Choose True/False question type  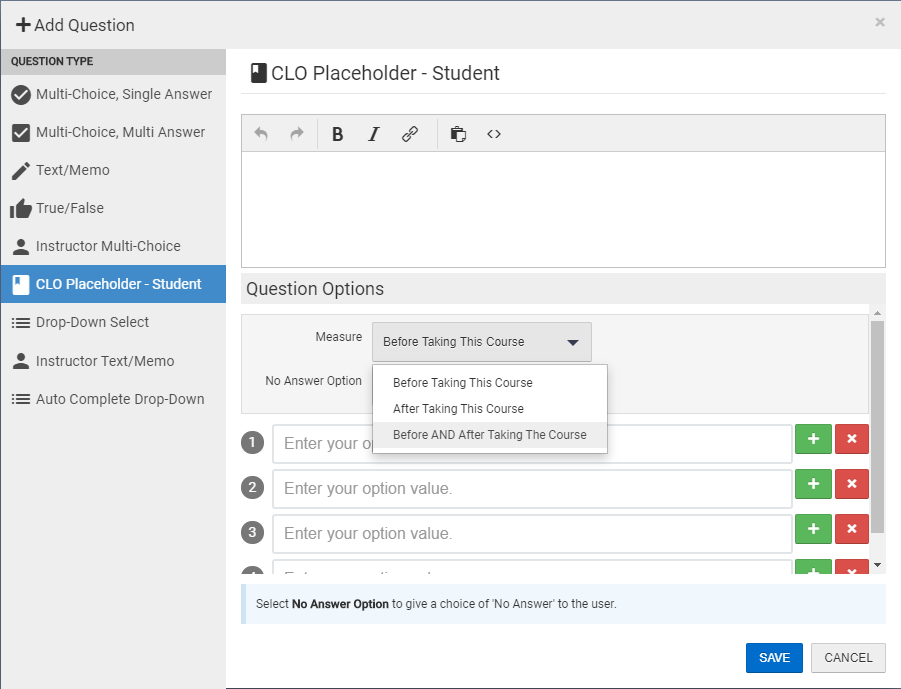[113, 208]
